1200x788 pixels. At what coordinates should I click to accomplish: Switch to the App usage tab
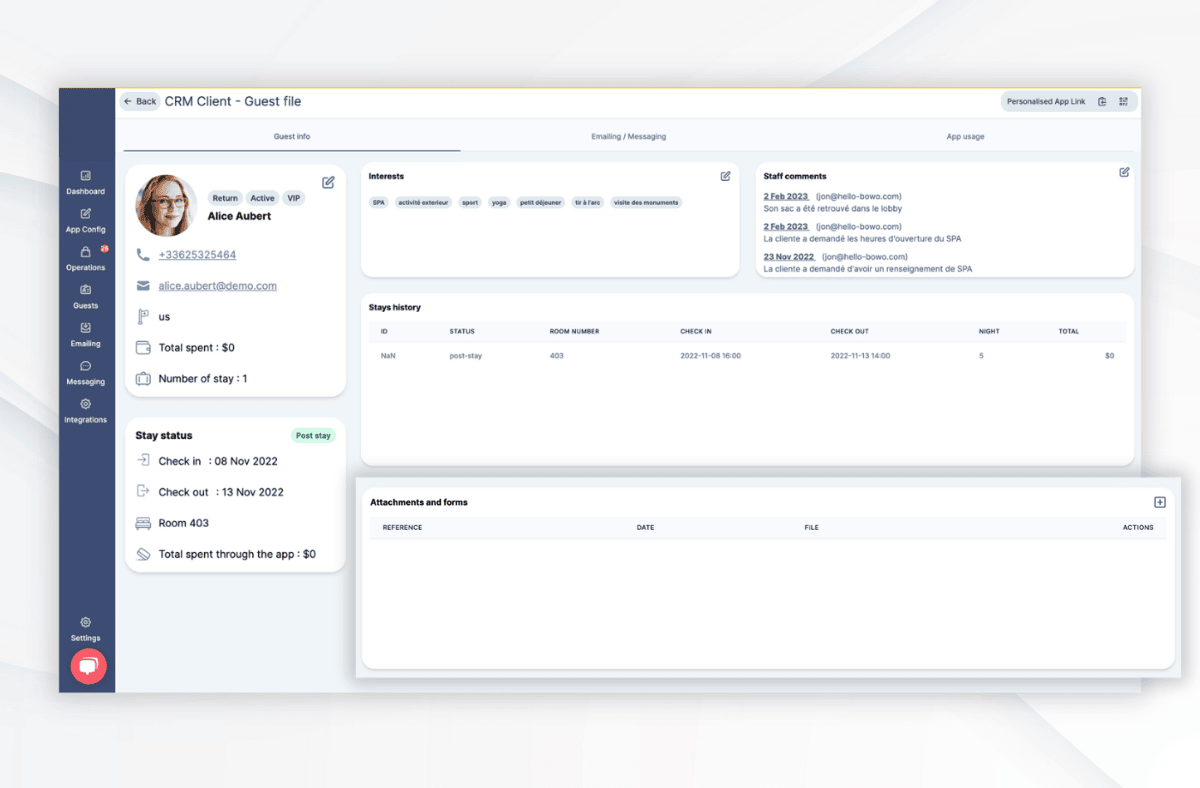(965, 136)
